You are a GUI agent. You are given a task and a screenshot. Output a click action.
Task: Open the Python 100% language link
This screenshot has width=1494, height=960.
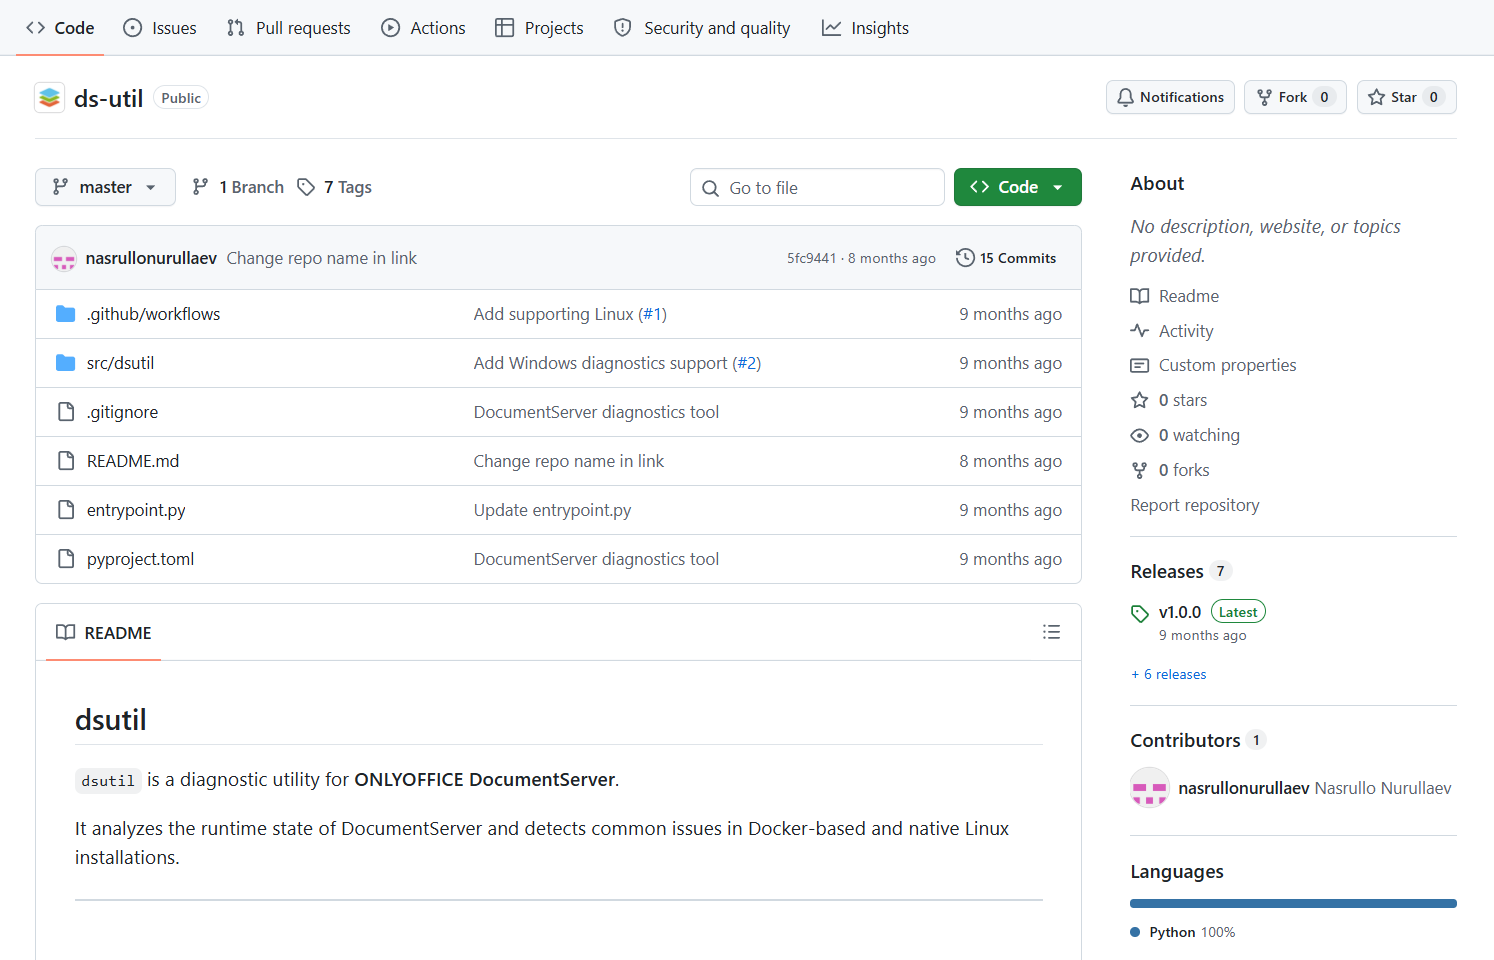coord(1183,932)
